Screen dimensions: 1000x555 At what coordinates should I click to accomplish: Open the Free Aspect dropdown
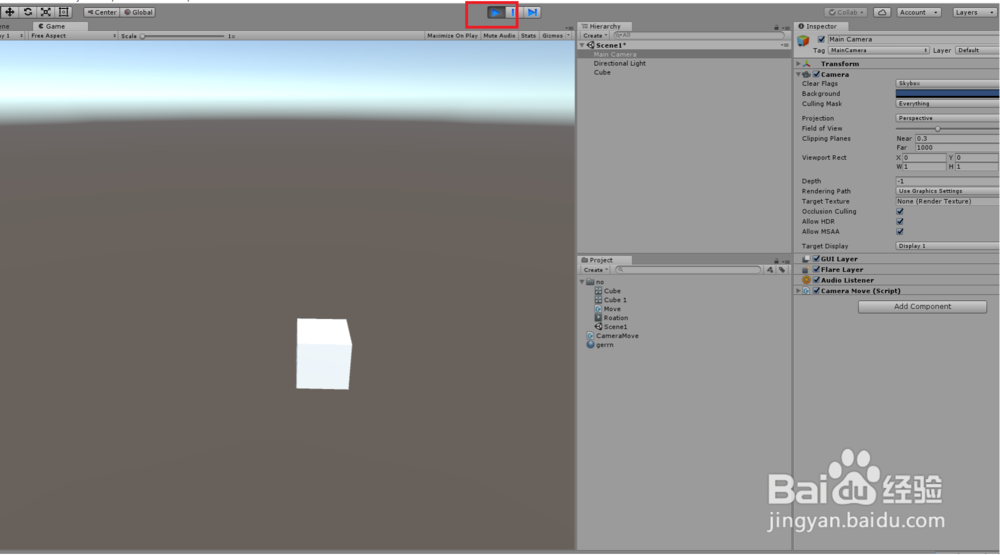(73, 36)
